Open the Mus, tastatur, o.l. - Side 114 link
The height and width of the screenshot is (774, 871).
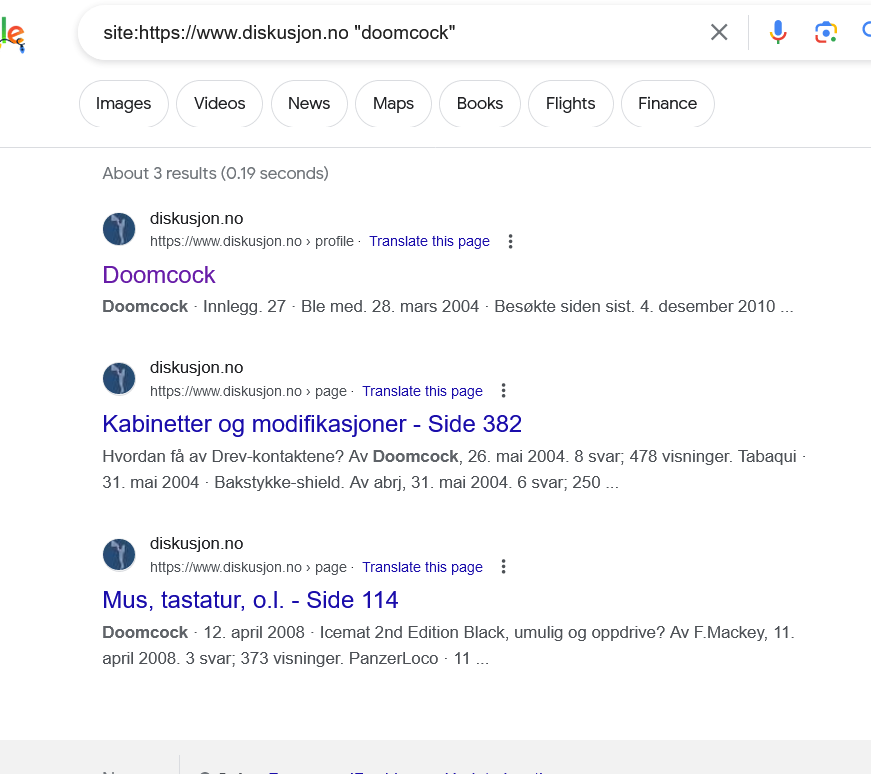click(x=251, y=600)
